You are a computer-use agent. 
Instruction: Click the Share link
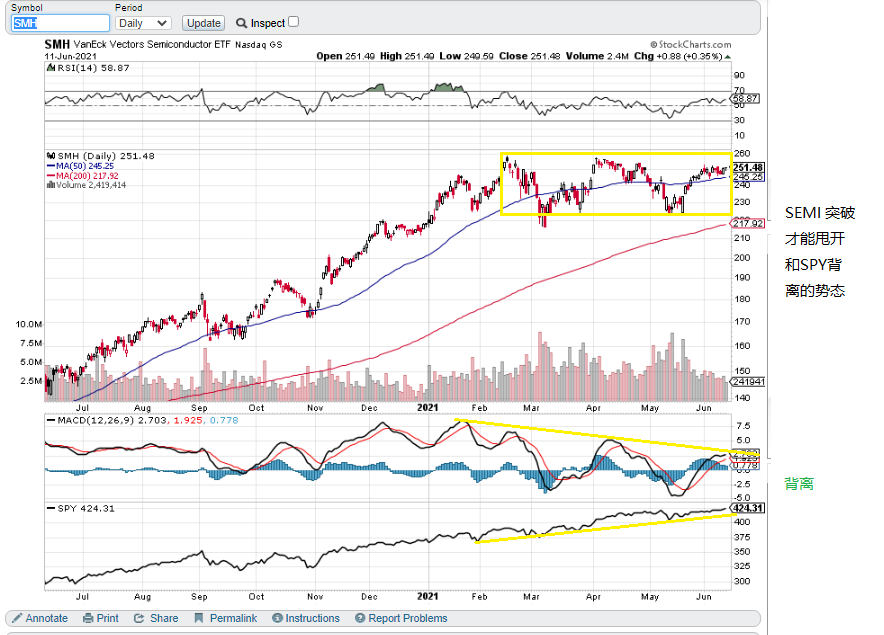(164, 618)
